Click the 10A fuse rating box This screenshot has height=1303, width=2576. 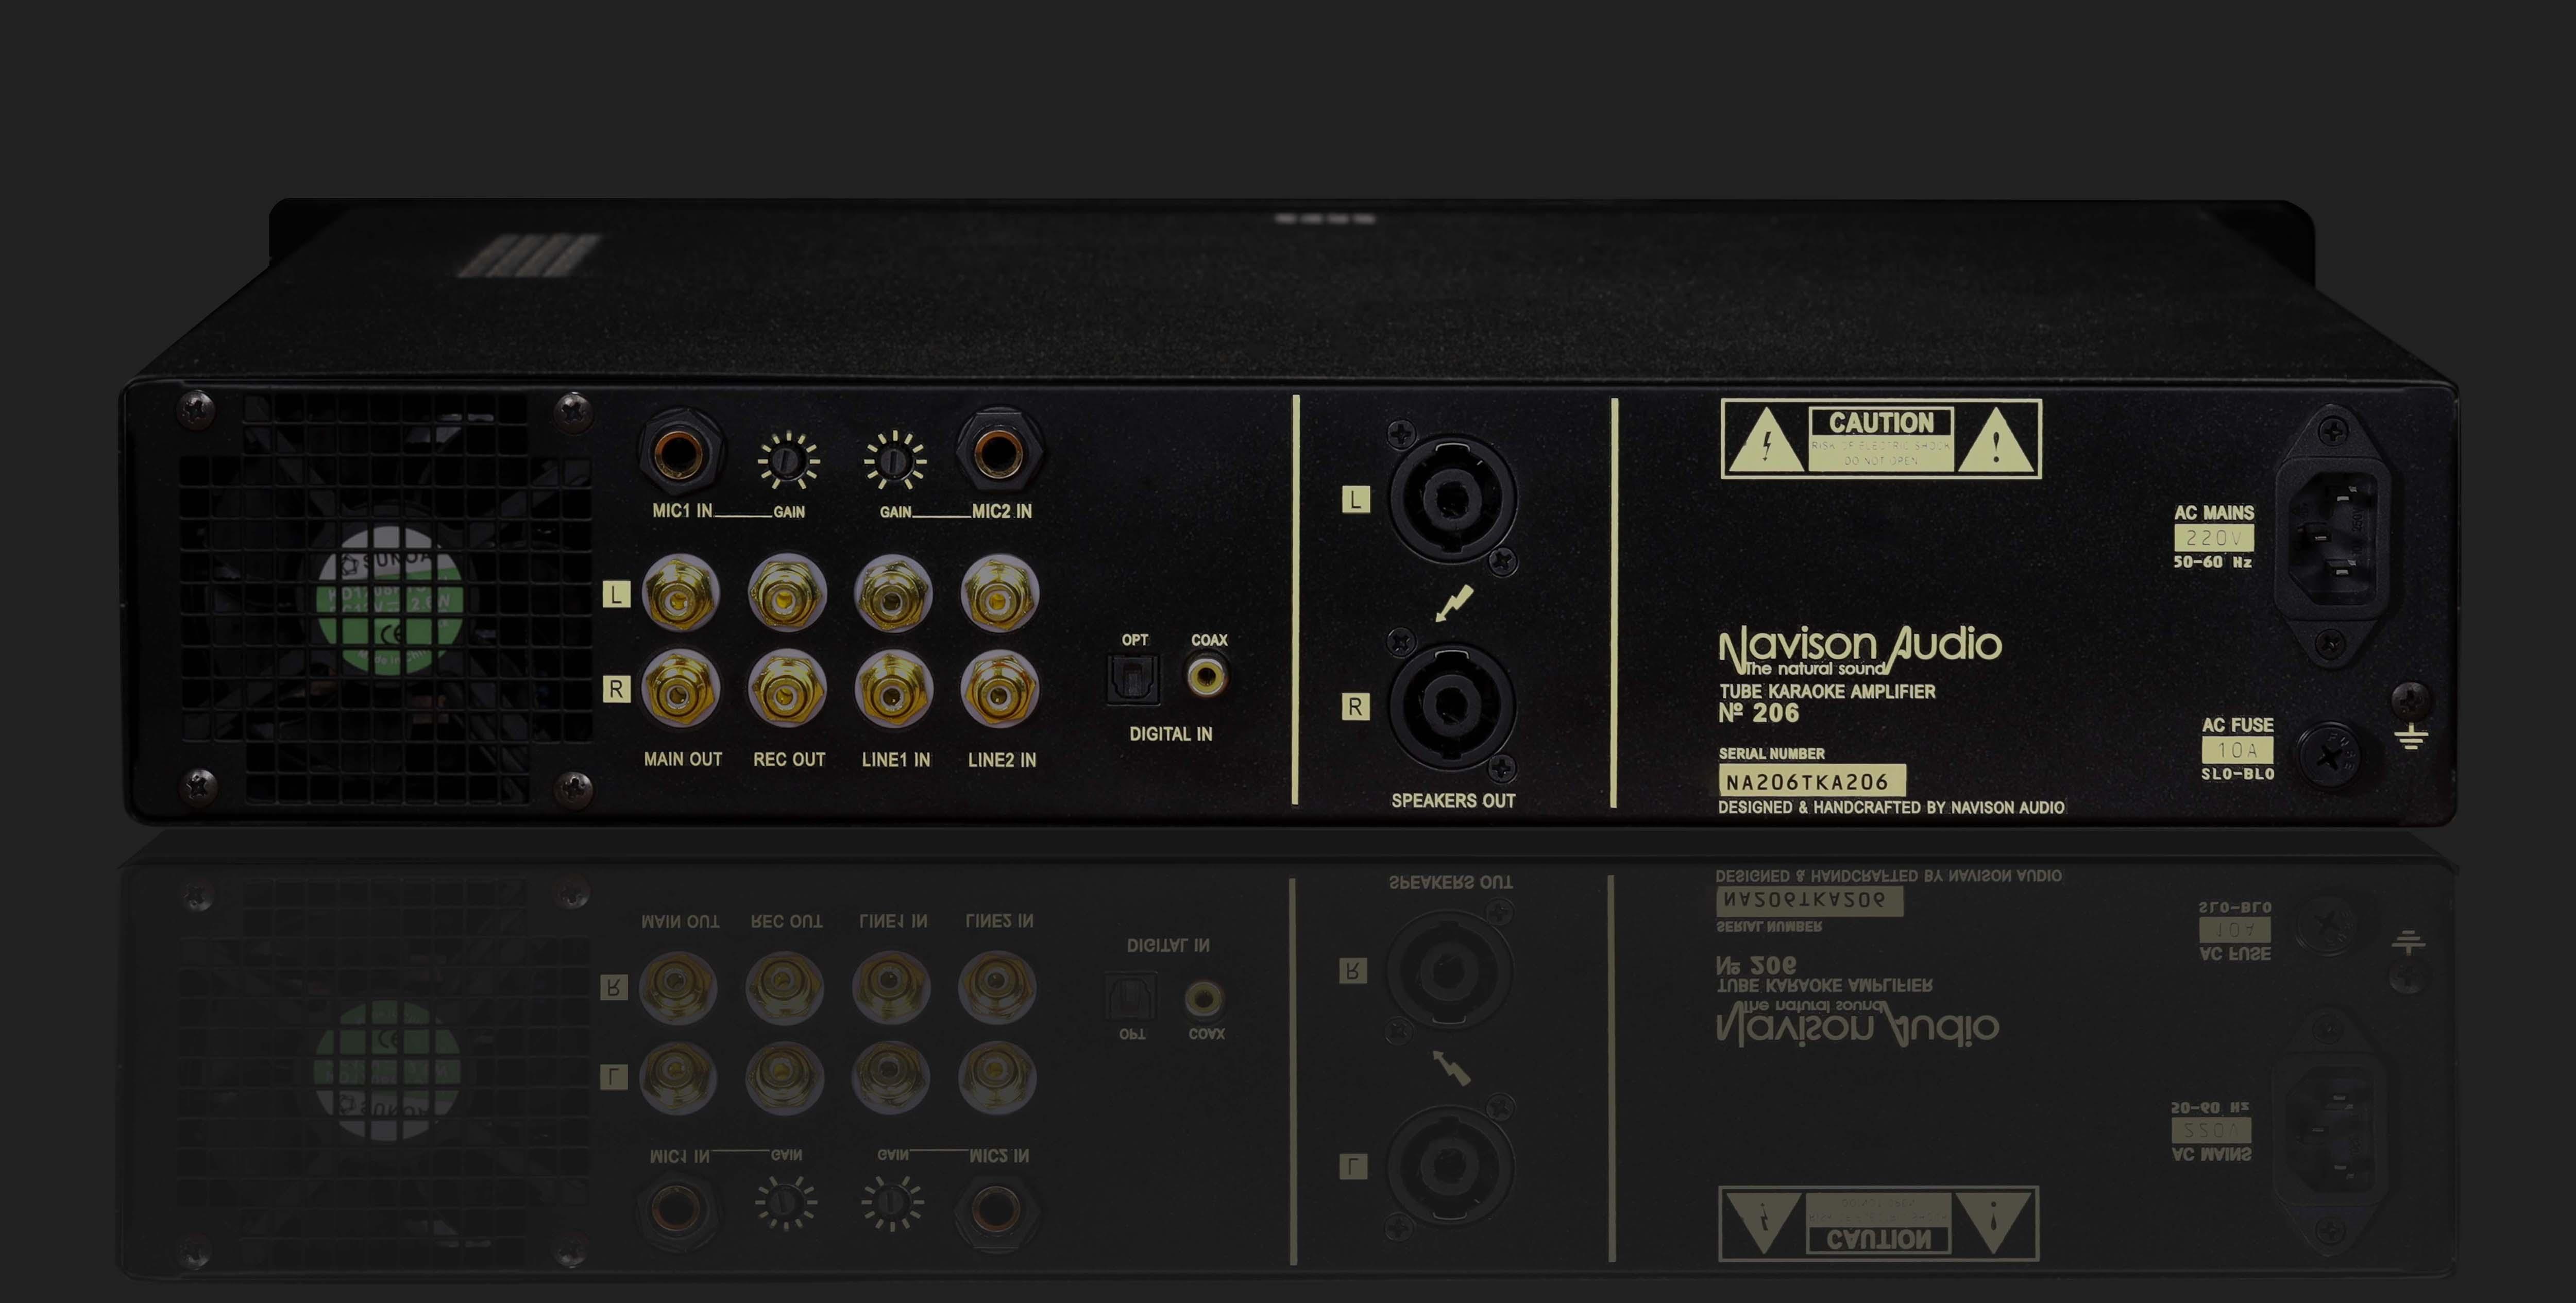pos(2237,750)
